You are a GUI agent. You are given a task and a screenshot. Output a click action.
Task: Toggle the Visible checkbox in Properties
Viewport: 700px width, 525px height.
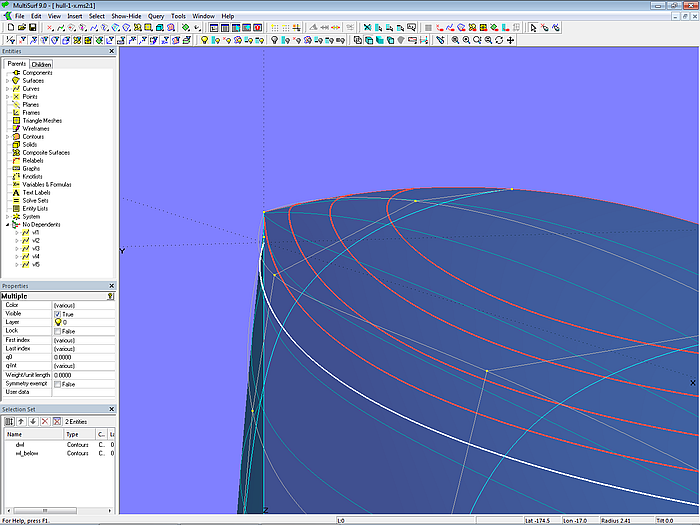[57, 314]
